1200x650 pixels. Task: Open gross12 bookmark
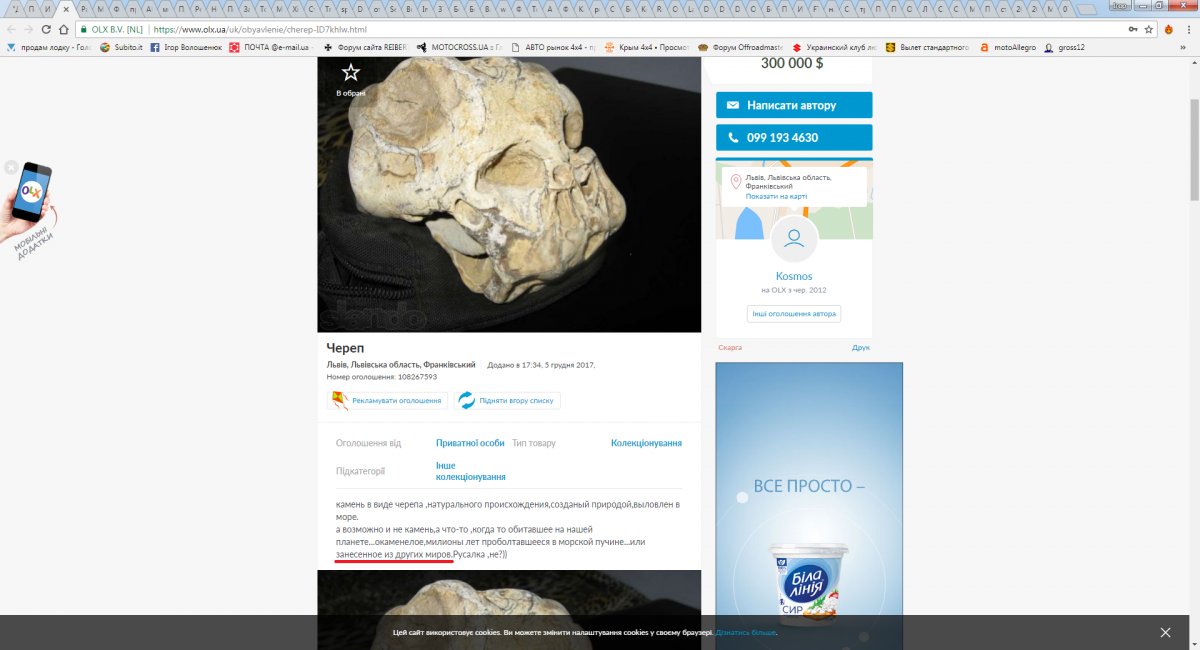coord(1064,47)
